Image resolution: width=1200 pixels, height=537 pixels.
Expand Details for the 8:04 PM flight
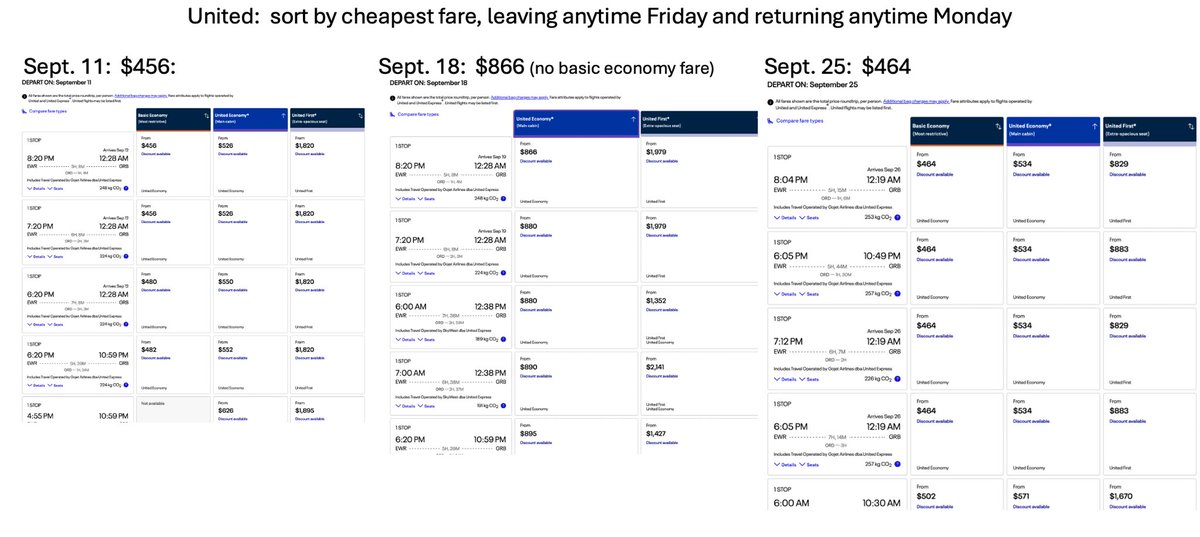point(785,217)
